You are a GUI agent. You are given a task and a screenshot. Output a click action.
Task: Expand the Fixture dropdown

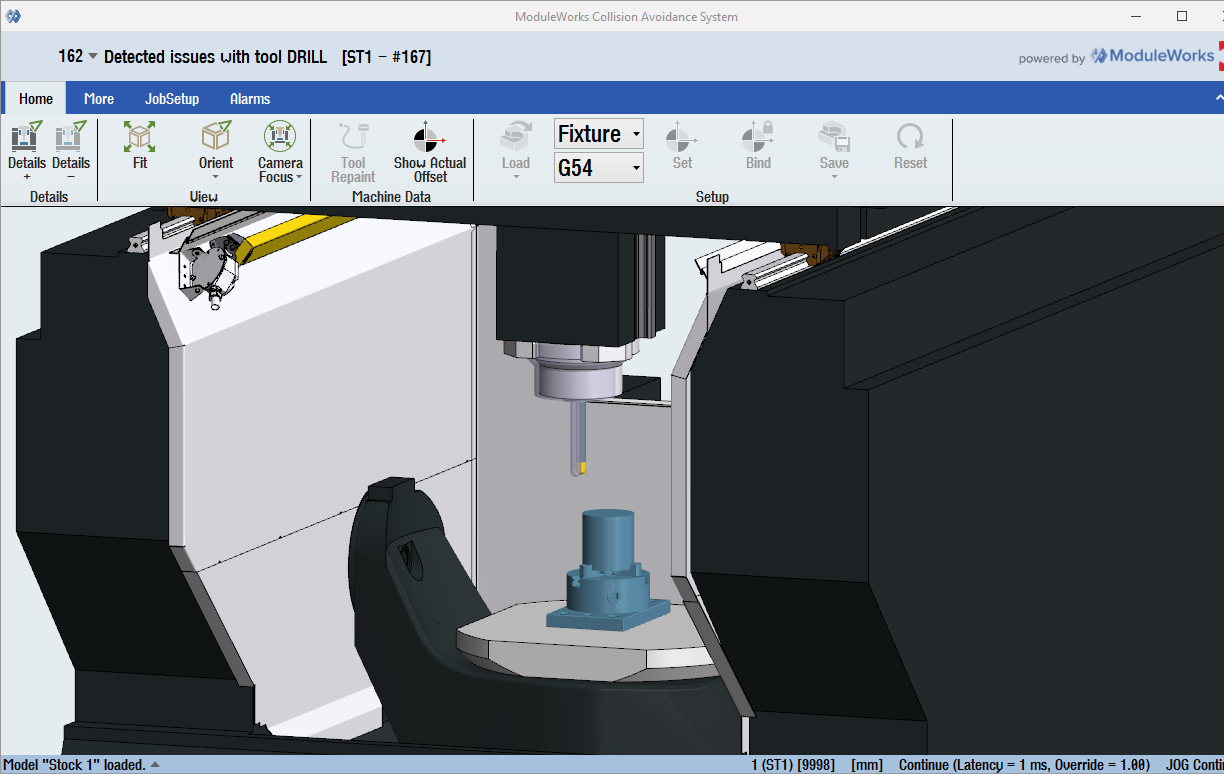(x=637, y=134)
